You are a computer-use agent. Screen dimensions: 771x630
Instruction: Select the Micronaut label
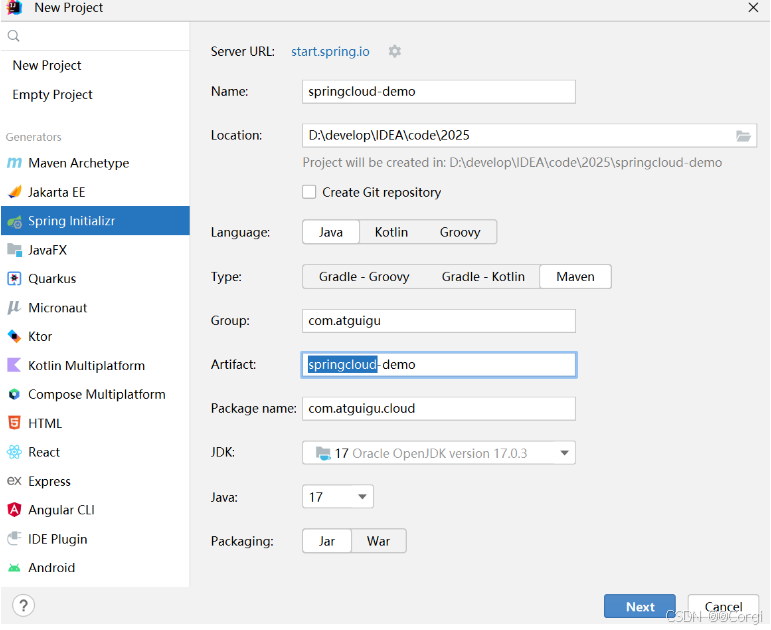pyautogui.click(x=58, y=308)
